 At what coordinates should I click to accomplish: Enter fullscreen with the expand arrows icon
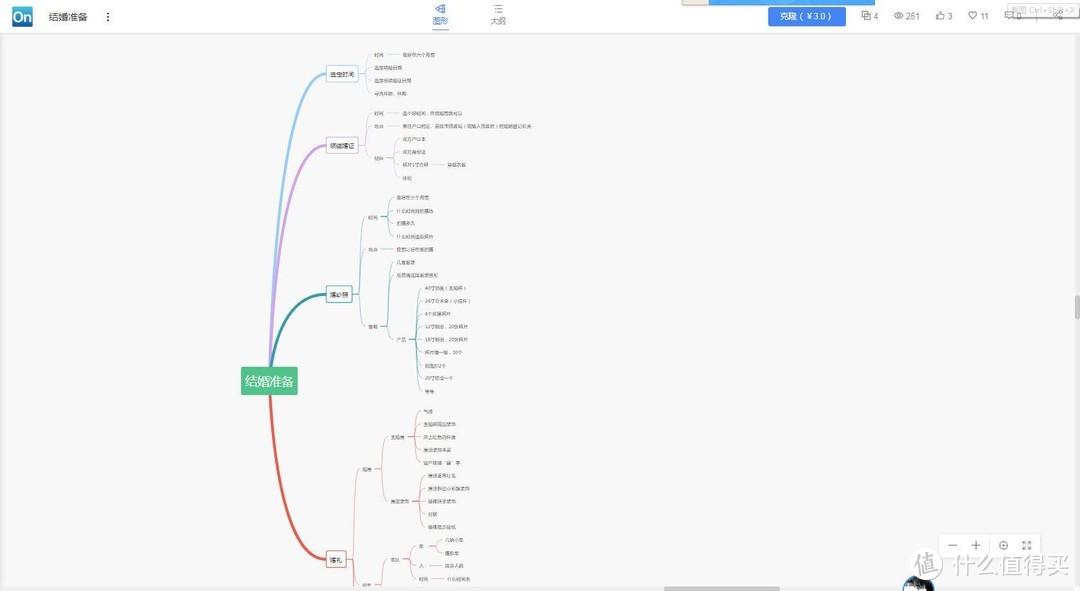pos(1027,545)
